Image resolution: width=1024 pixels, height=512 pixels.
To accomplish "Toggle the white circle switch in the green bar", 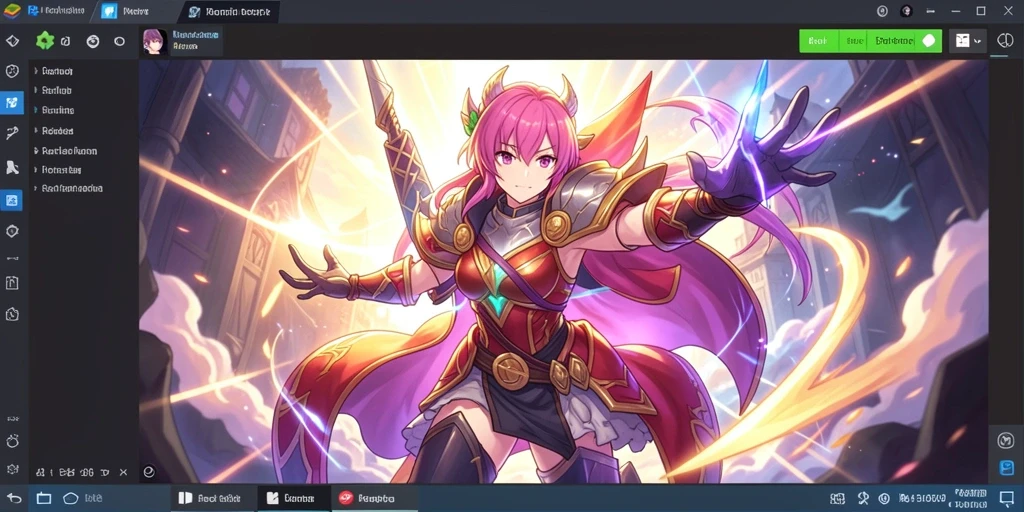I will 929,40.
